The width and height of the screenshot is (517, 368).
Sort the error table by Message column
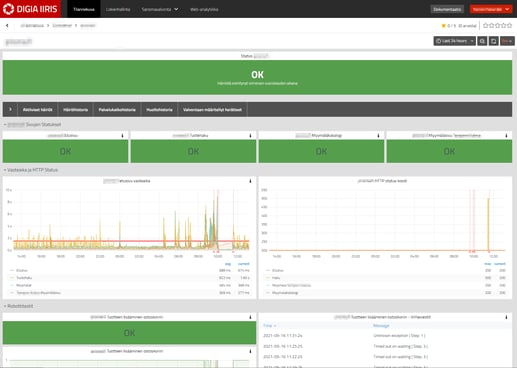point(381,325)
